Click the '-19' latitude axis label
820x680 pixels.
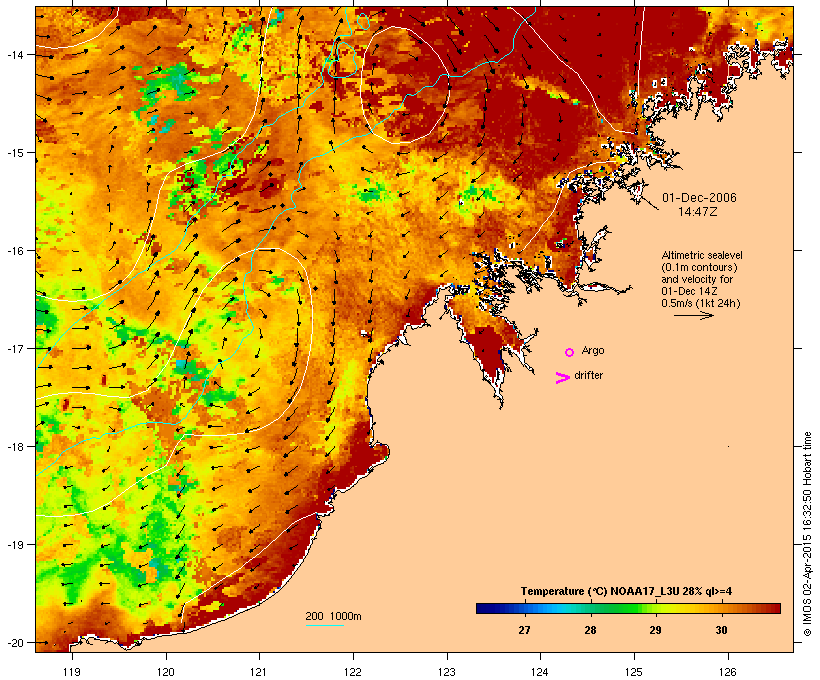point(14,545)
